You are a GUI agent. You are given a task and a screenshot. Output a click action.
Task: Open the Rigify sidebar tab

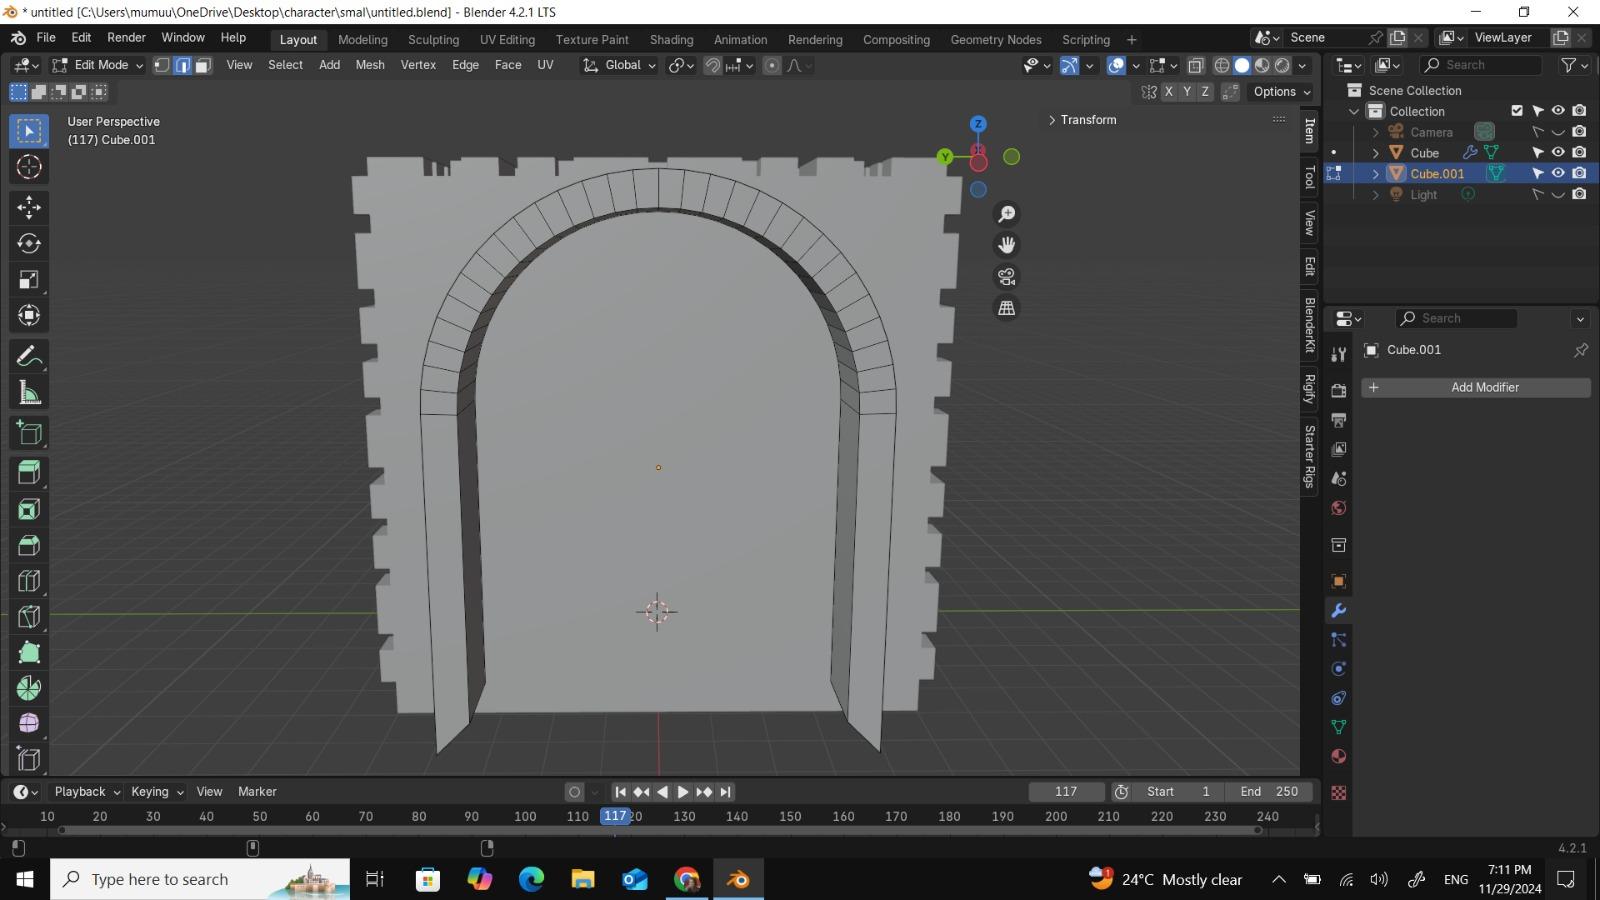pyautogui.click(x=1310, y=389)
